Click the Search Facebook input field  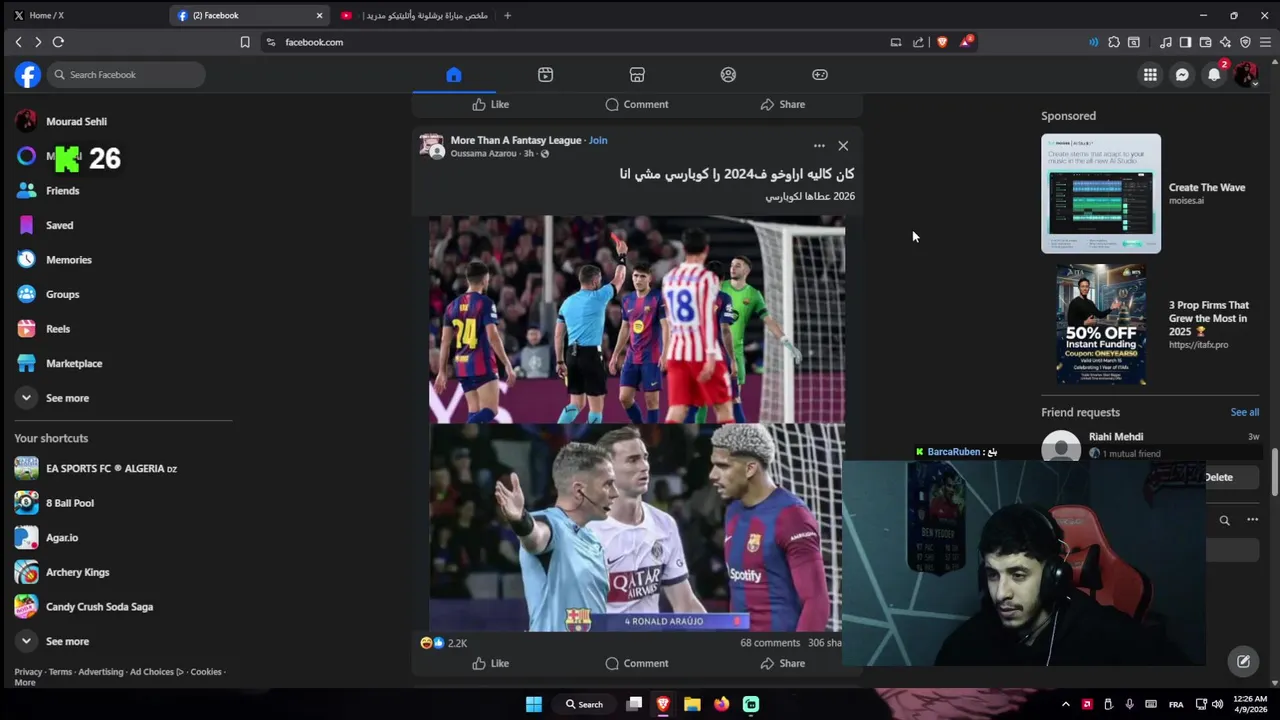[125, 75]
